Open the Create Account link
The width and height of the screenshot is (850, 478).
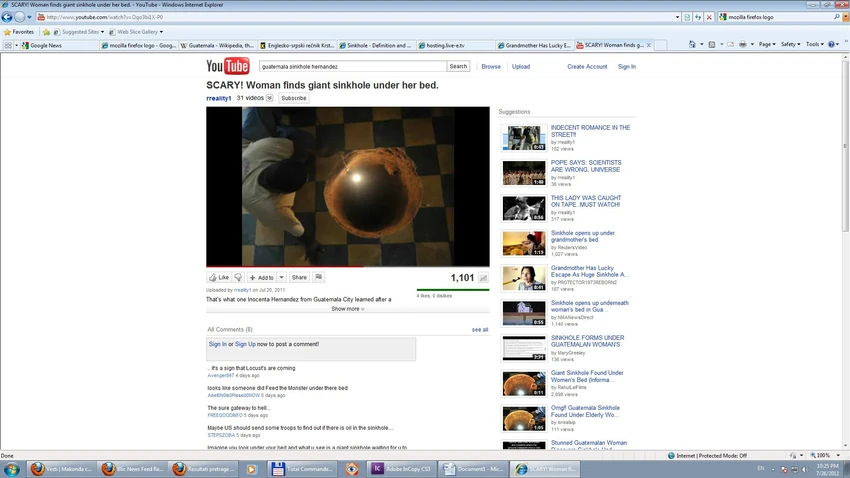(x=587, y=67)
